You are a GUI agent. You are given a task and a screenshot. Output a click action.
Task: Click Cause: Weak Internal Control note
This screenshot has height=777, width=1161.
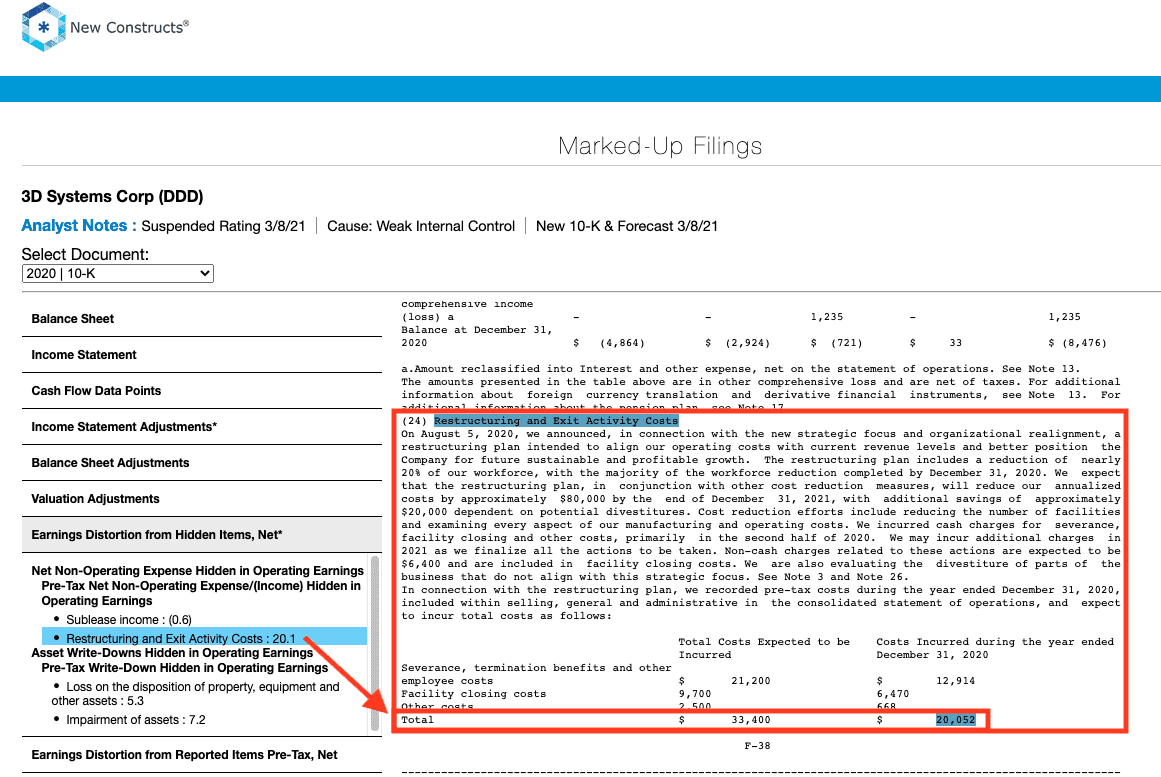tap(421, 226)
